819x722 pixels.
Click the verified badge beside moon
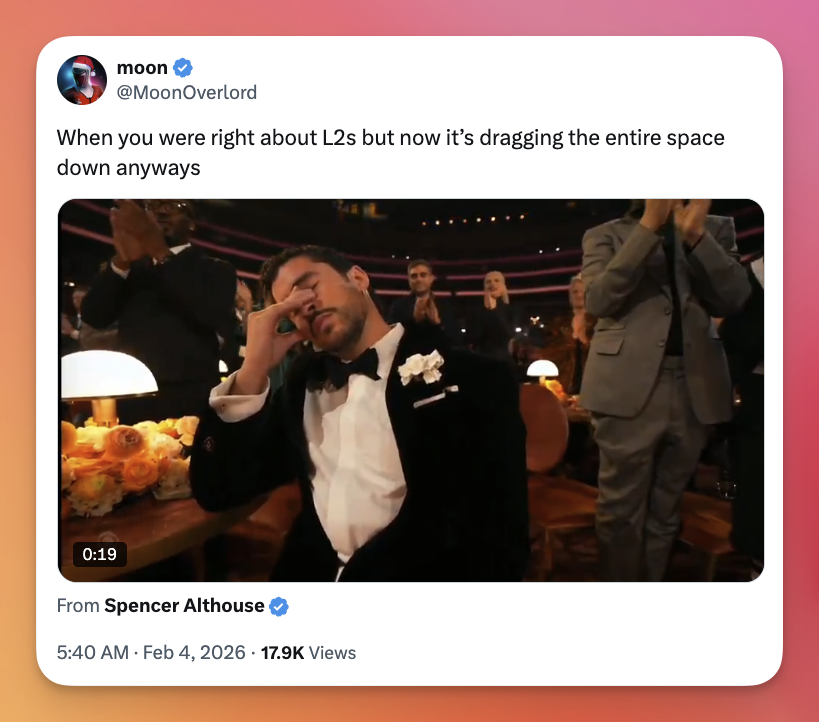tap(183, 68)
